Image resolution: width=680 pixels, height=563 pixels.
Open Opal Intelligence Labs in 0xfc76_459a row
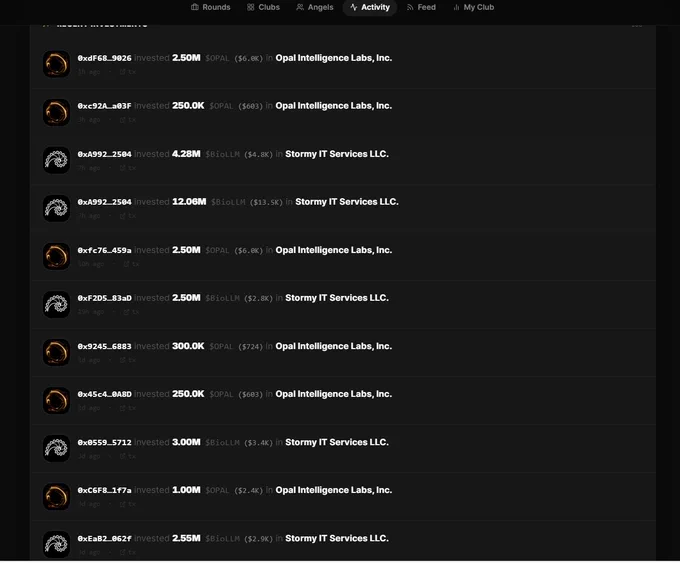click(333, 250)
